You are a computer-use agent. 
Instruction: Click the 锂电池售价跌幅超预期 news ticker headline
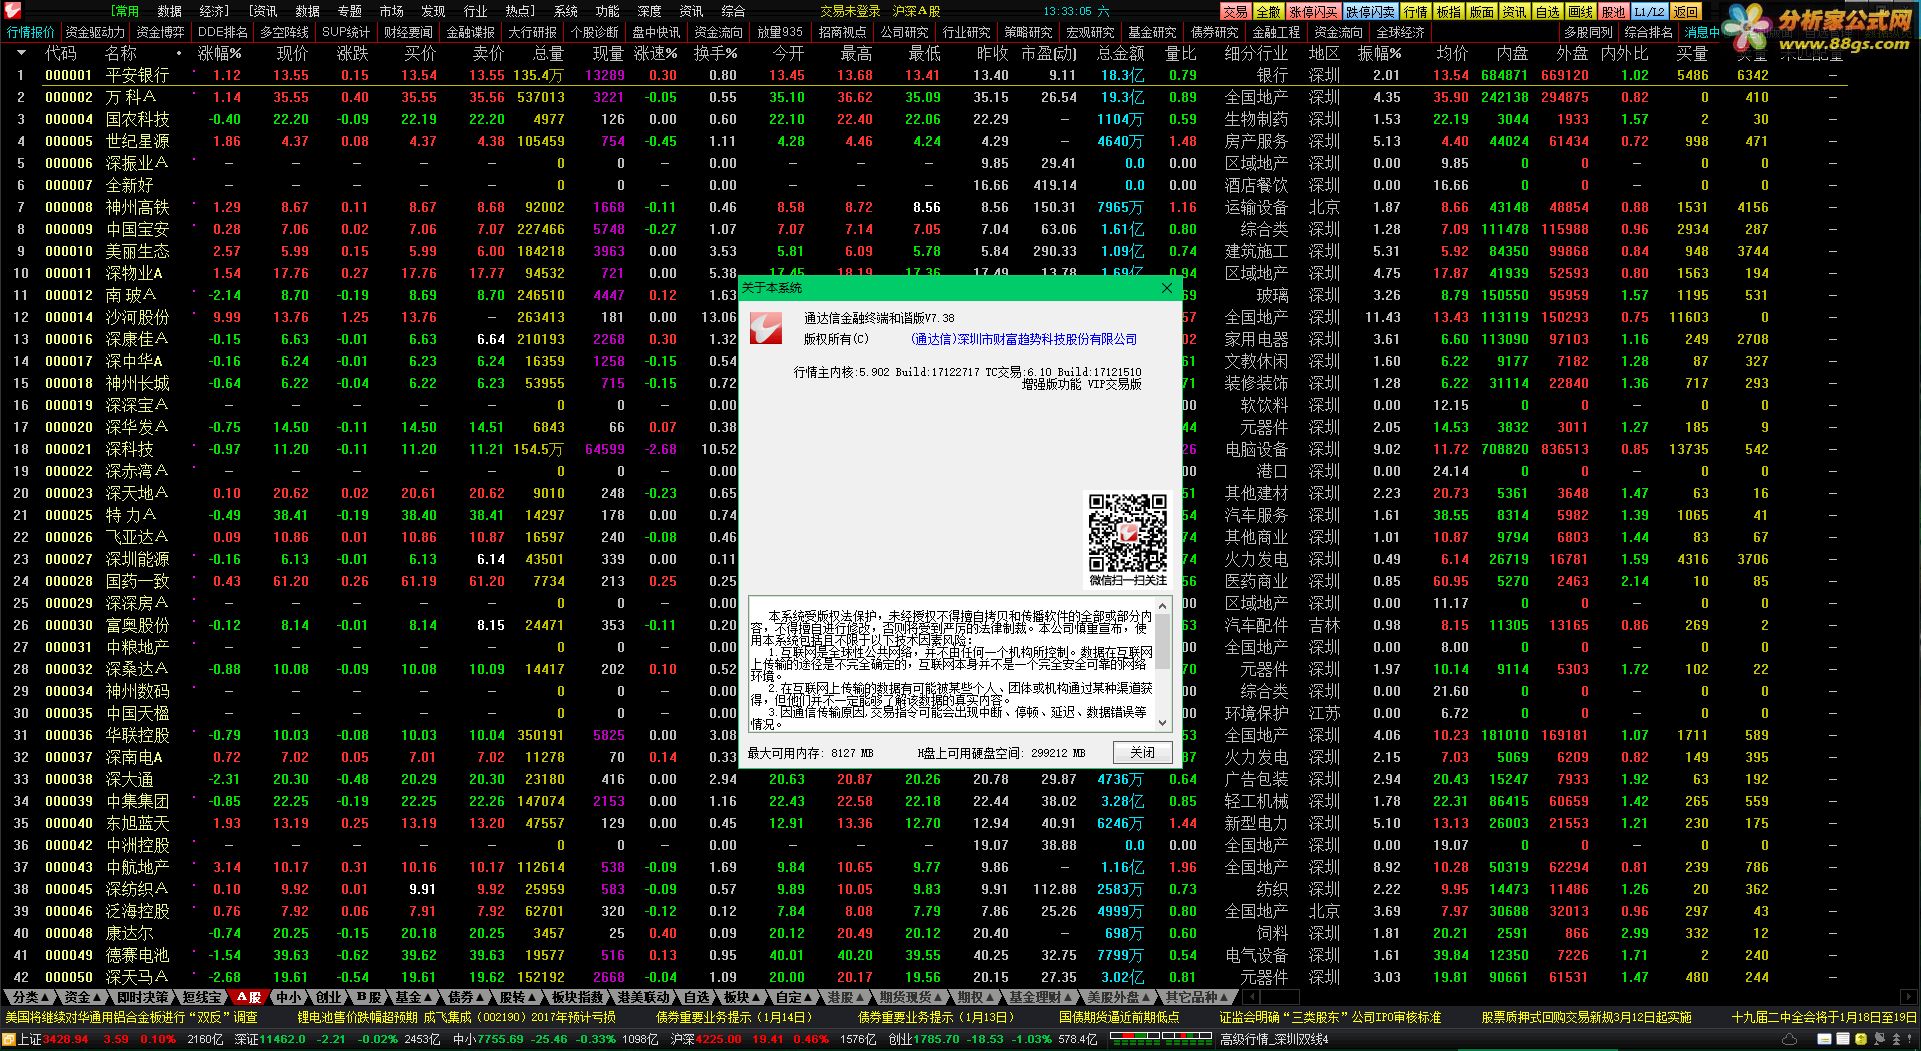coord(357,1017)
